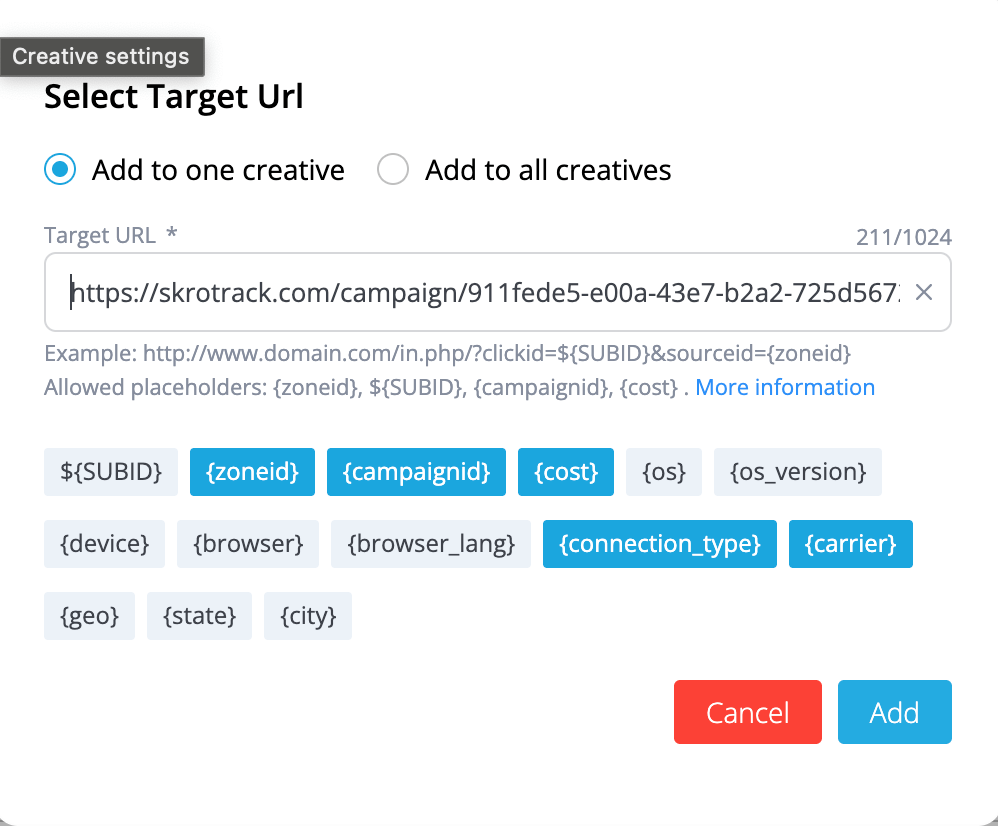Viewport: 998px width, 826px height.
Task: Click the 'Allowed placeholders' hint text
Action: tap(366, 388)
